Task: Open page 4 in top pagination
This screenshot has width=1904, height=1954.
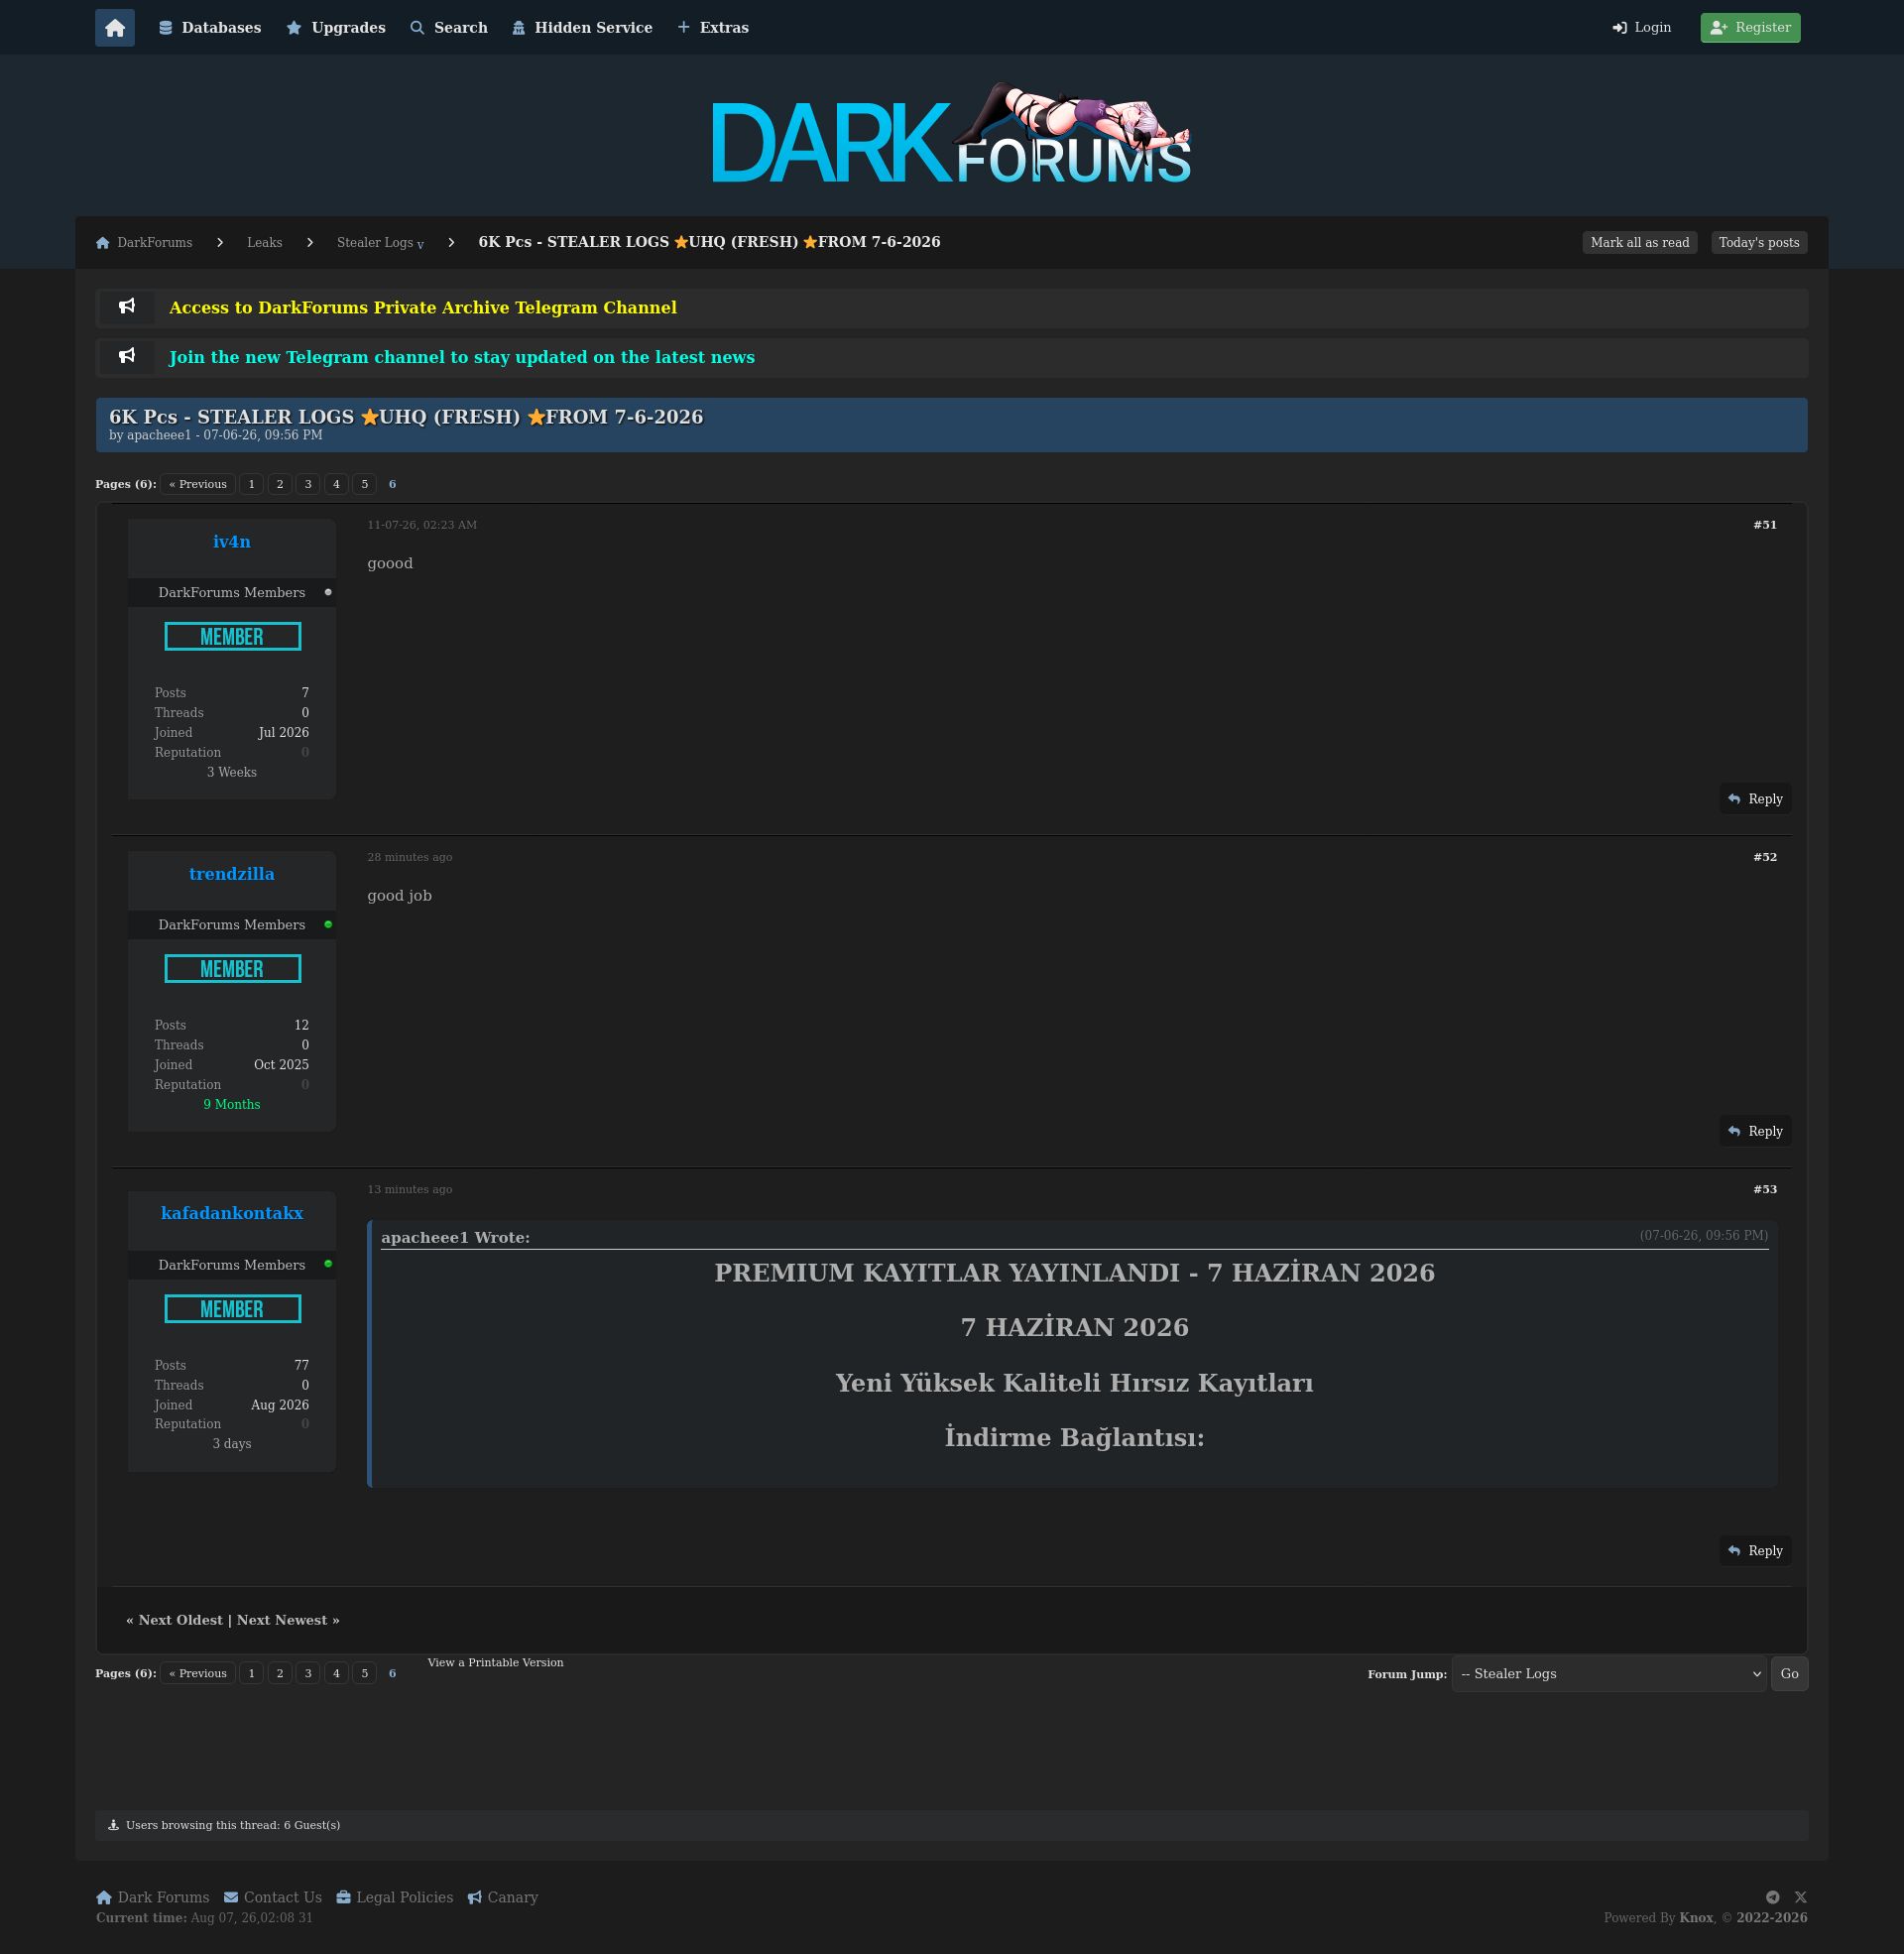Action: click(x=336, y=485)
